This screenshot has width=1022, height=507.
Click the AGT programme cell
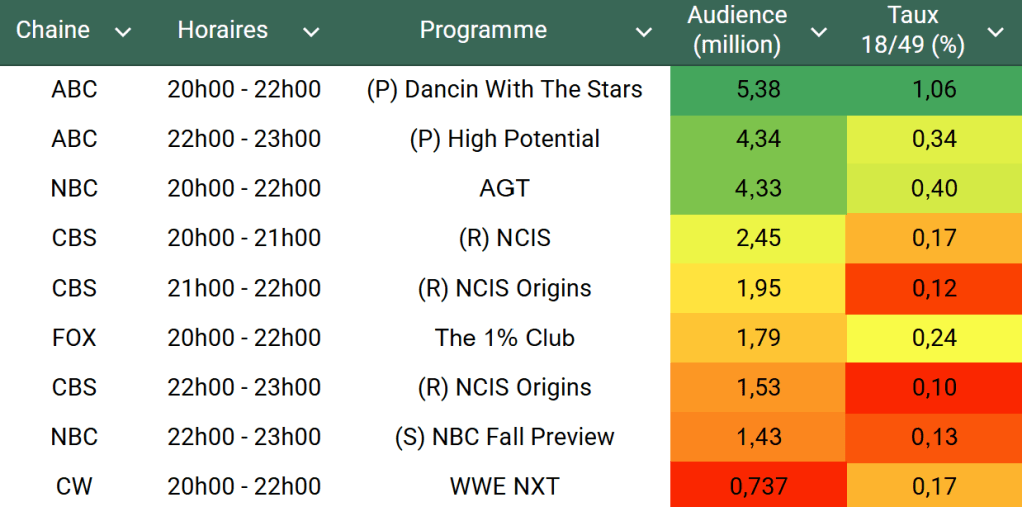point(504,188)
